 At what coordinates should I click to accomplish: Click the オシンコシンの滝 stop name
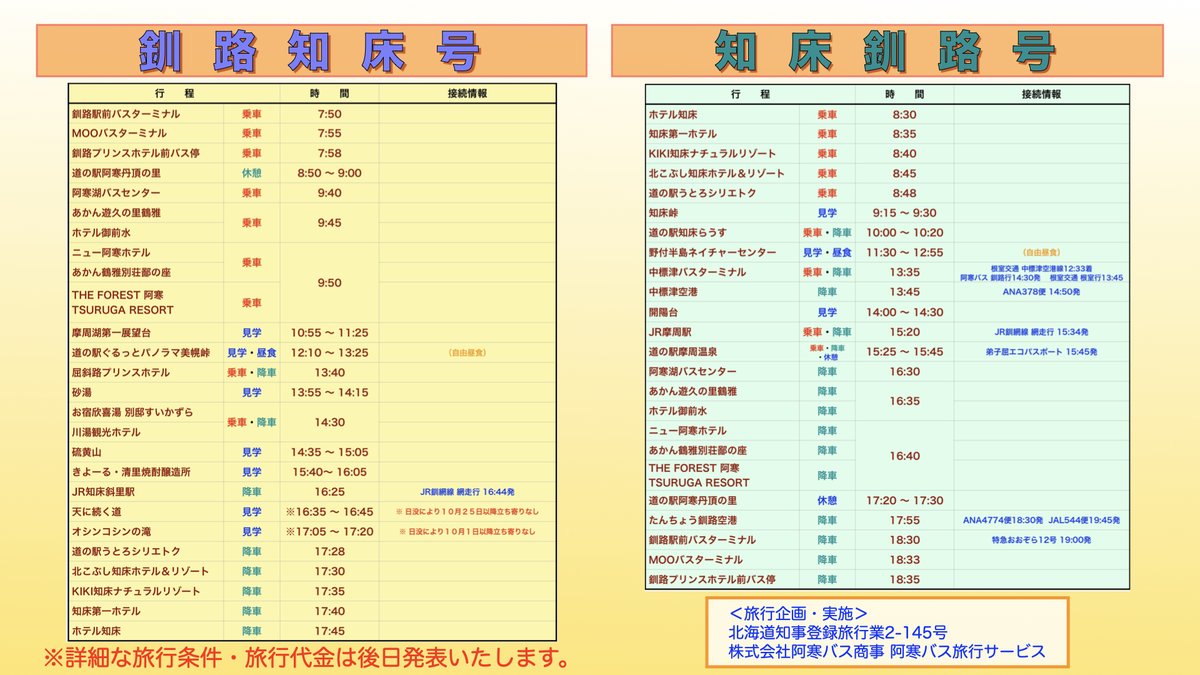[111, 531]
